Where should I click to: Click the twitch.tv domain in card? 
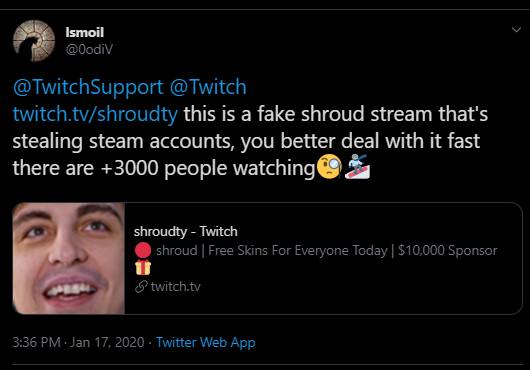click(x=175, y=287)
